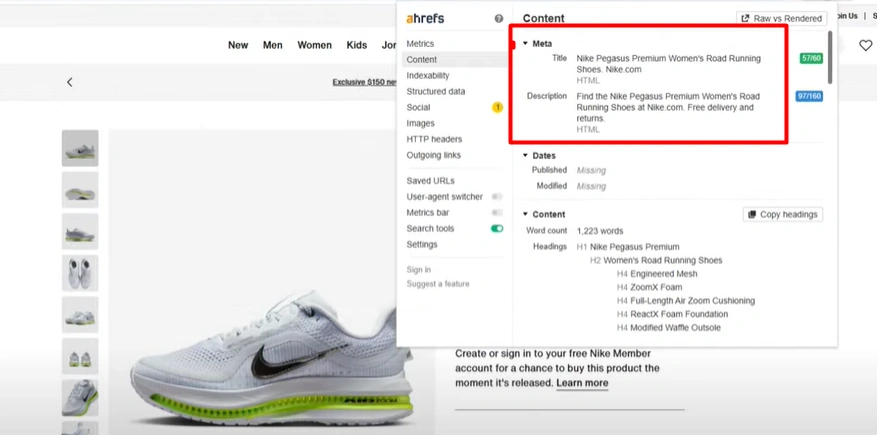Open the Metrics tab in Ahrefs sidebar
The width and height of the screenshot is (877, 435).
pos(420,44)
